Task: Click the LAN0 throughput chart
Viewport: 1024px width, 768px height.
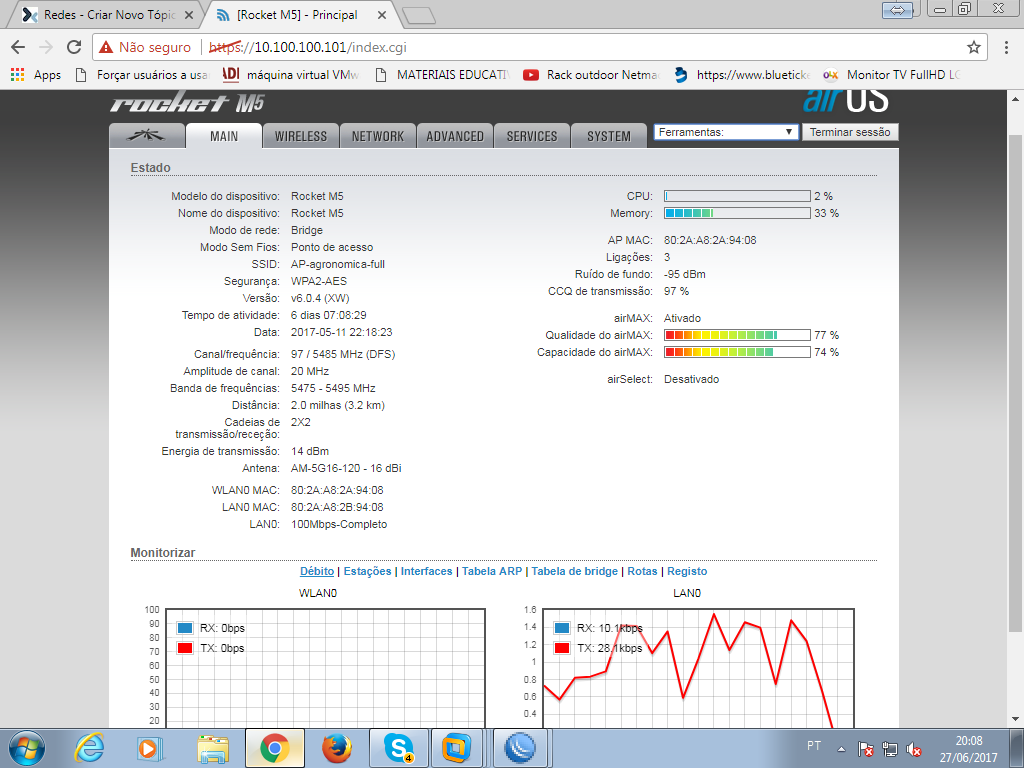Action: pos(698,667)
